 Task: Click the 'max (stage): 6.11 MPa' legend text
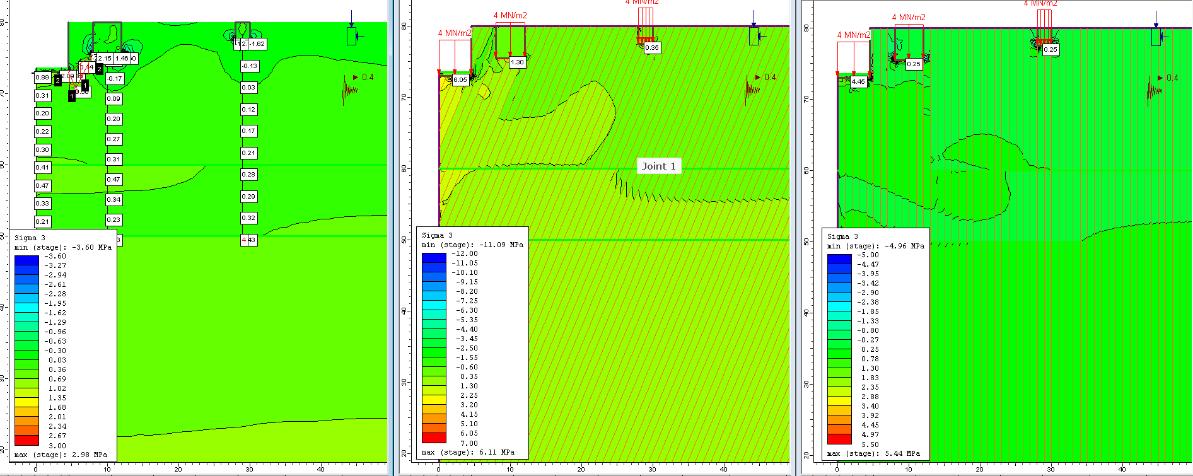(468, 452)
